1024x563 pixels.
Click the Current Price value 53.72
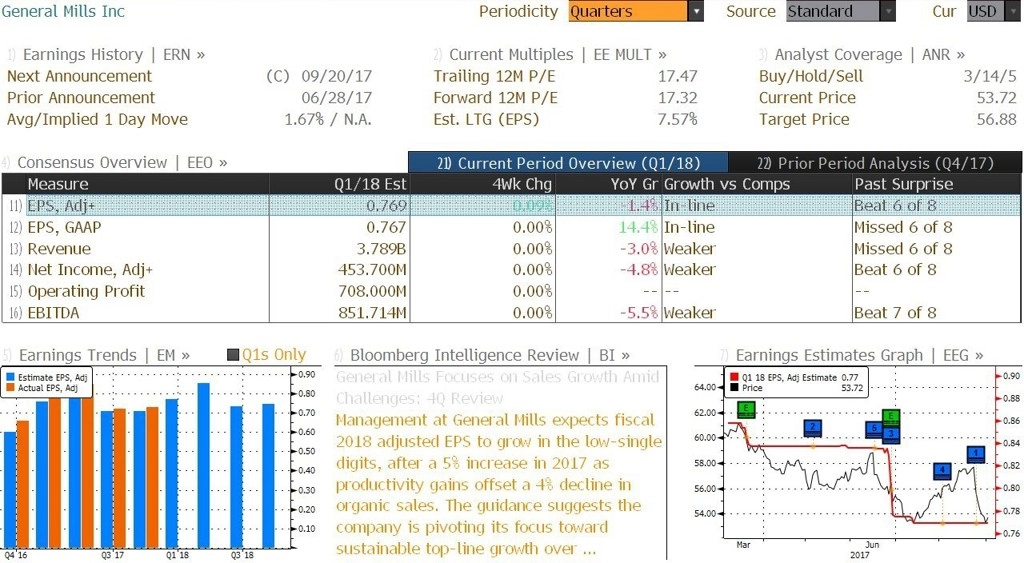point(997,98)
